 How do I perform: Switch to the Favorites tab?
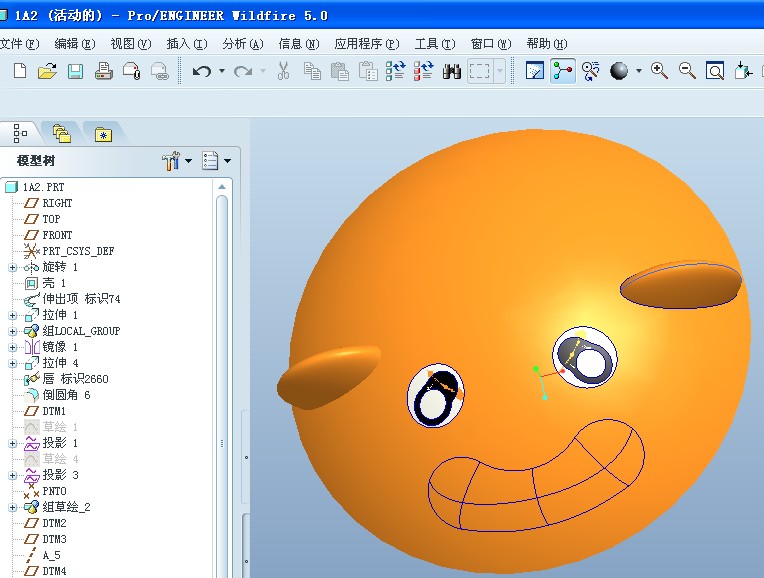point(103,134)
